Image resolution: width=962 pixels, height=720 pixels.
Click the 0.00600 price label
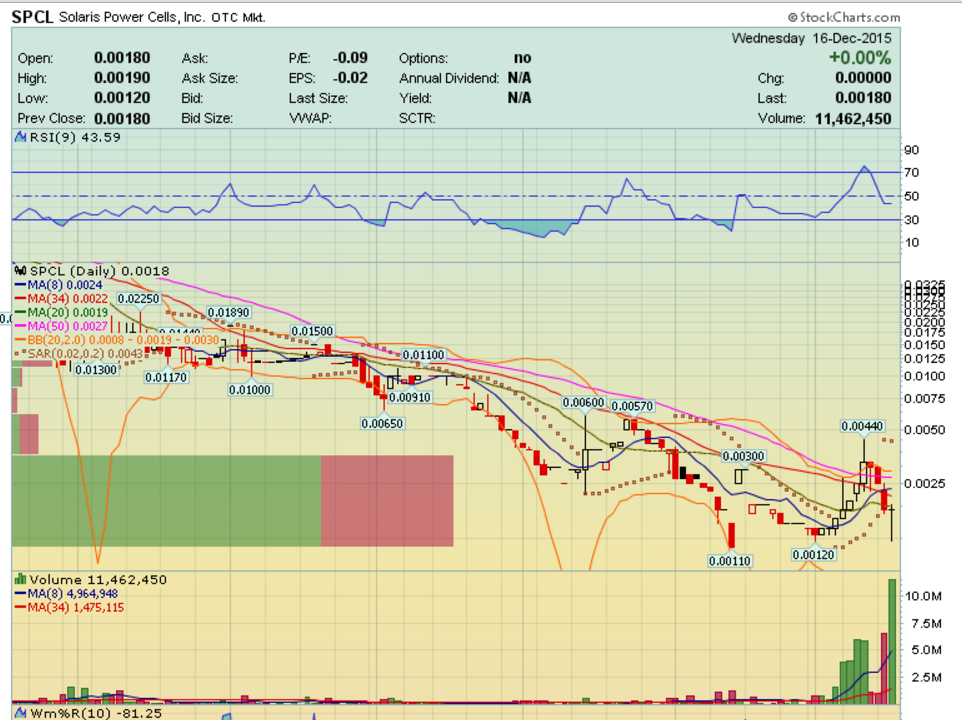pos(583,402)
